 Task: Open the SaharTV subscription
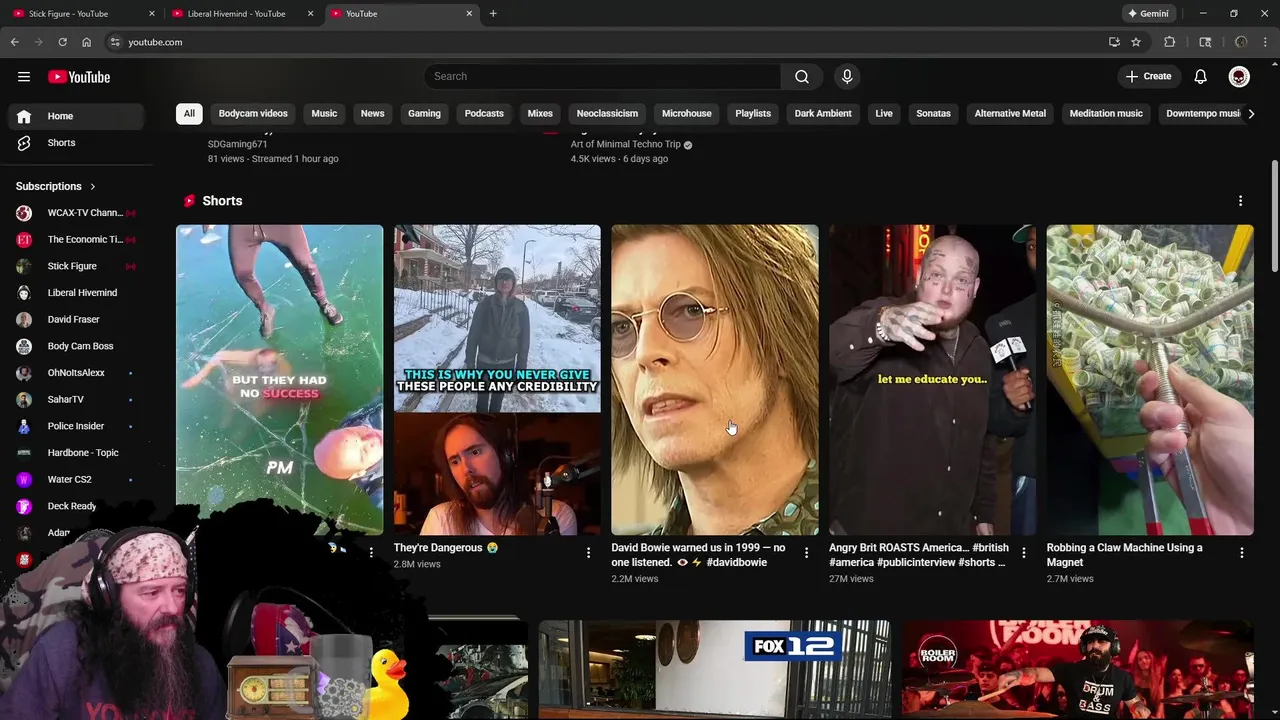pyautogui.click(x=76, y=400)
